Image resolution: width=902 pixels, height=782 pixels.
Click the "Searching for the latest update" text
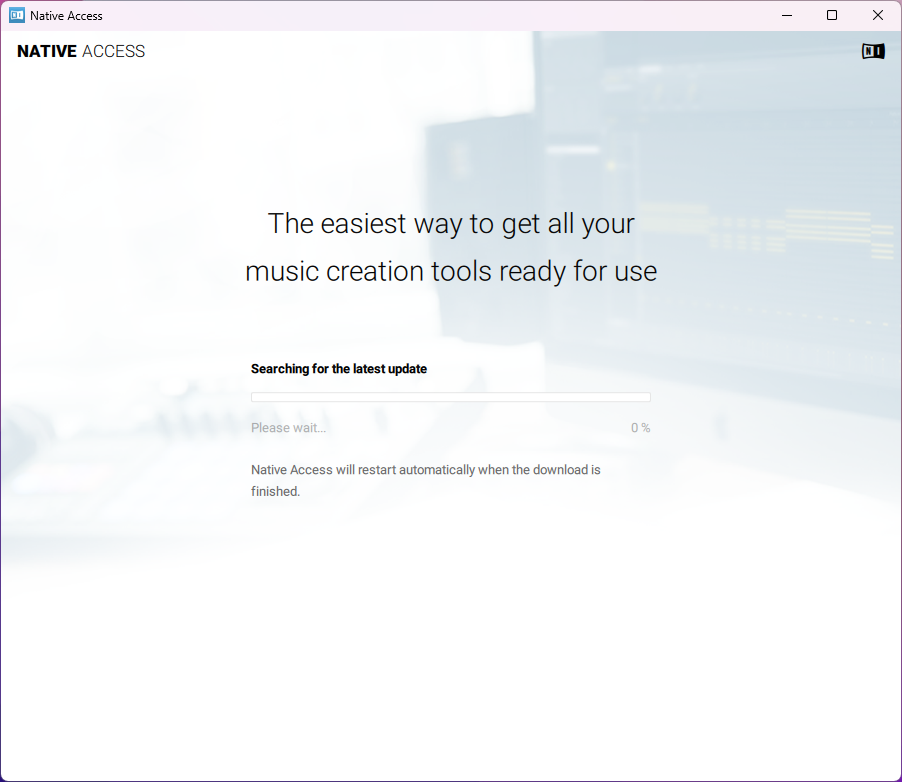point(339,369)
